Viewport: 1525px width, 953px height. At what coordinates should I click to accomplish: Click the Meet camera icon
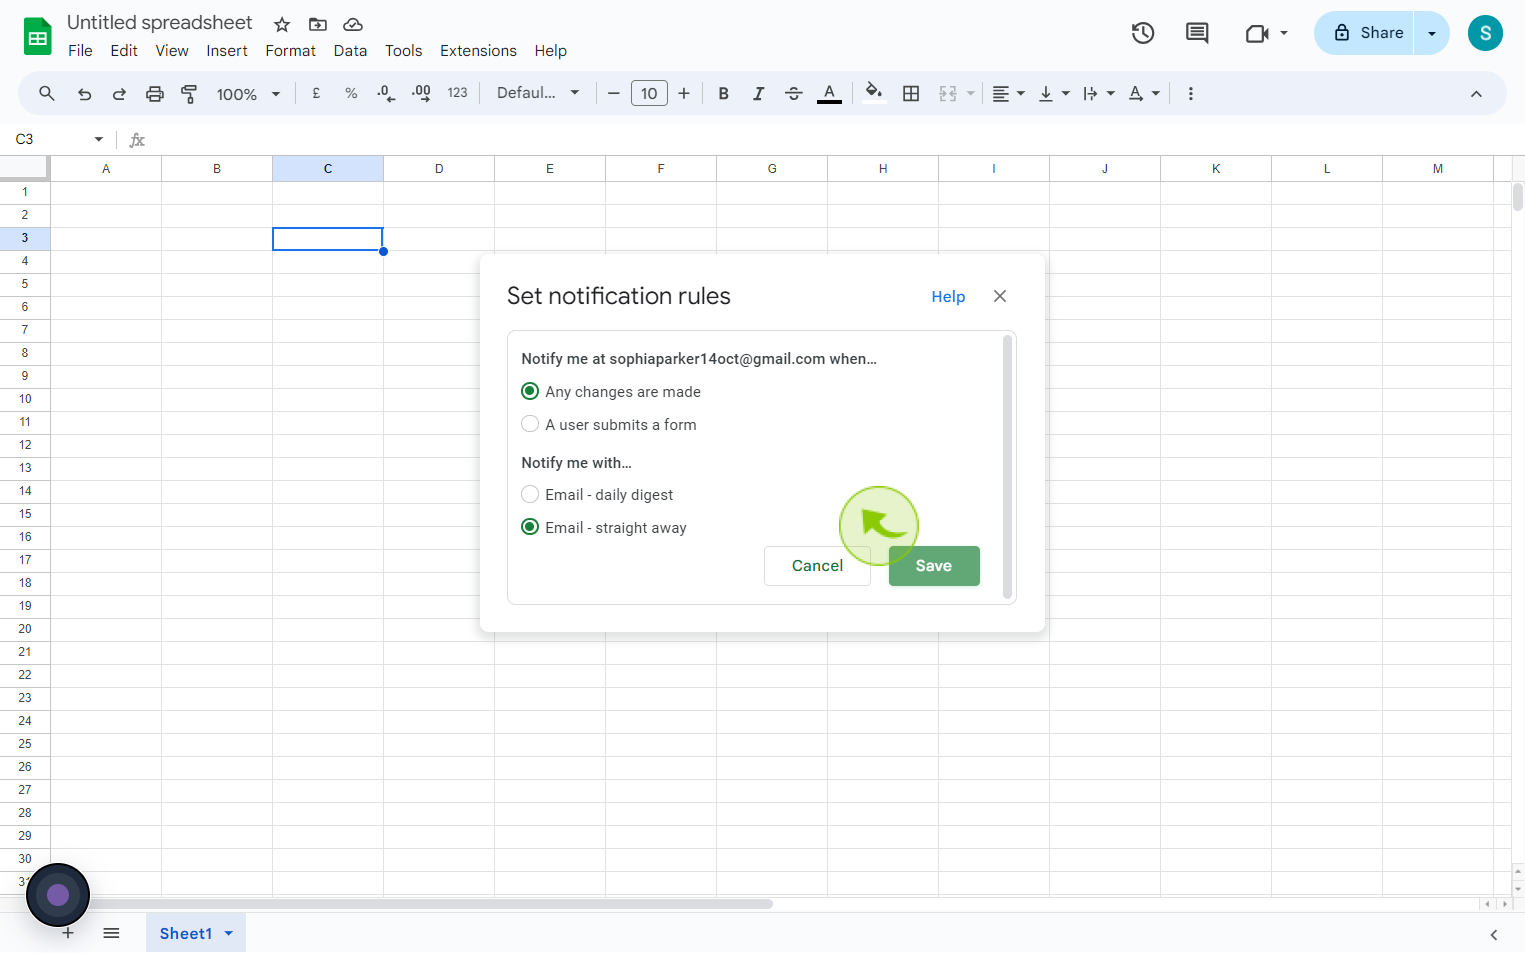click(1257, 33)
